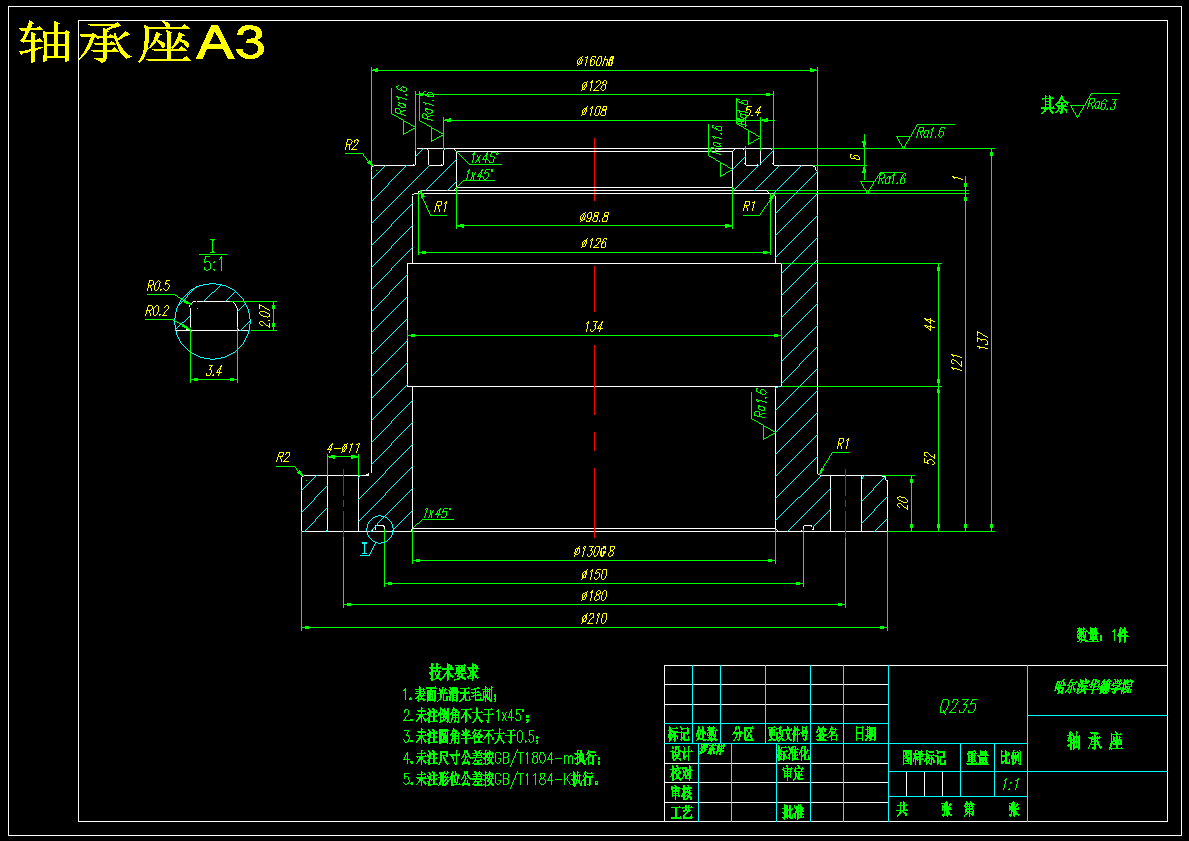1189x841 pixels.
Task: Select the ø98.8 dimension text
Action: point(594,218)
